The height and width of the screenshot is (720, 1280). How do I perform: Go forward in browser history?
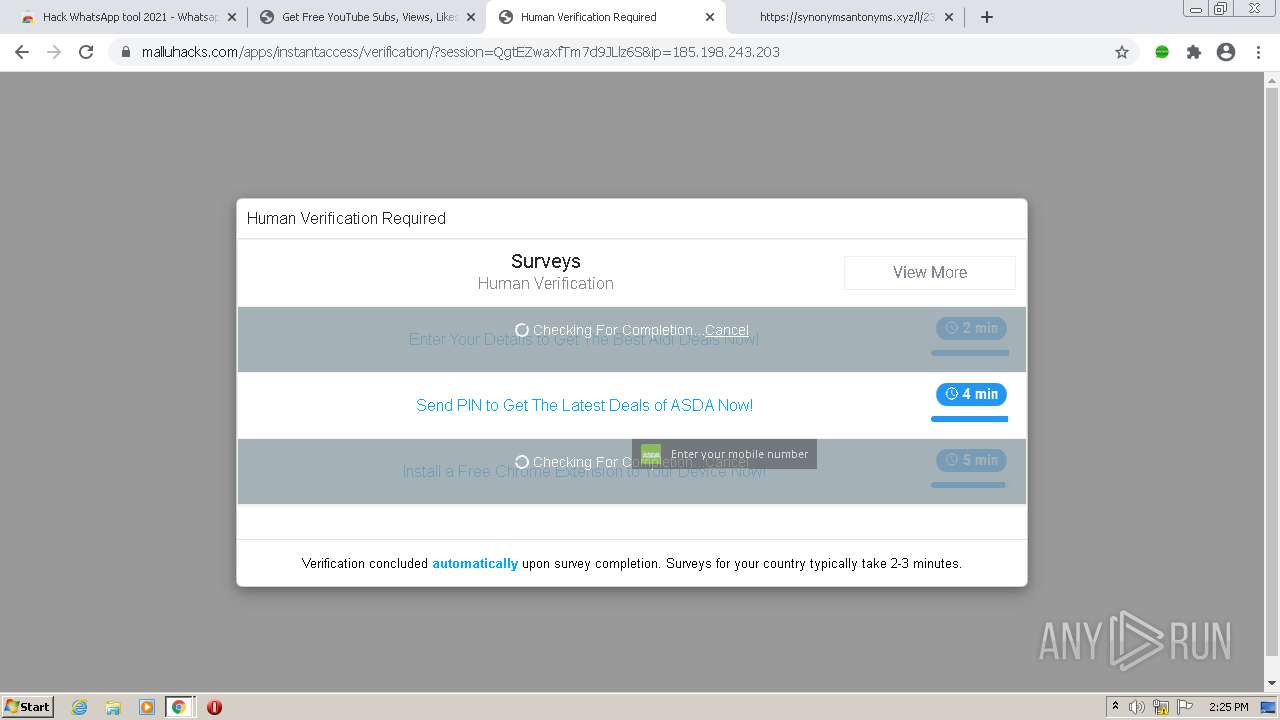point(54,52)
